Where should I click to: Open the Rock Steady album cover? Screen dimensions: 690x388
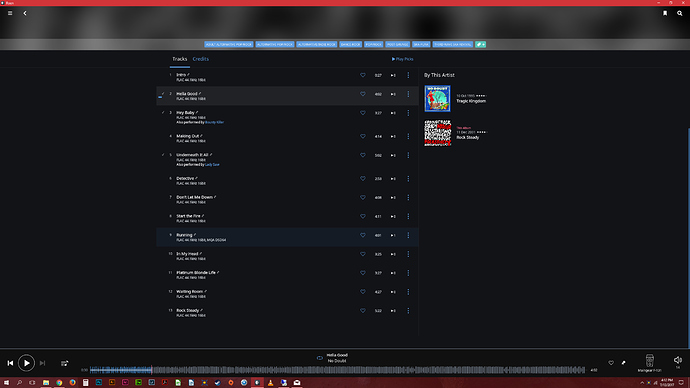[437, 133]
